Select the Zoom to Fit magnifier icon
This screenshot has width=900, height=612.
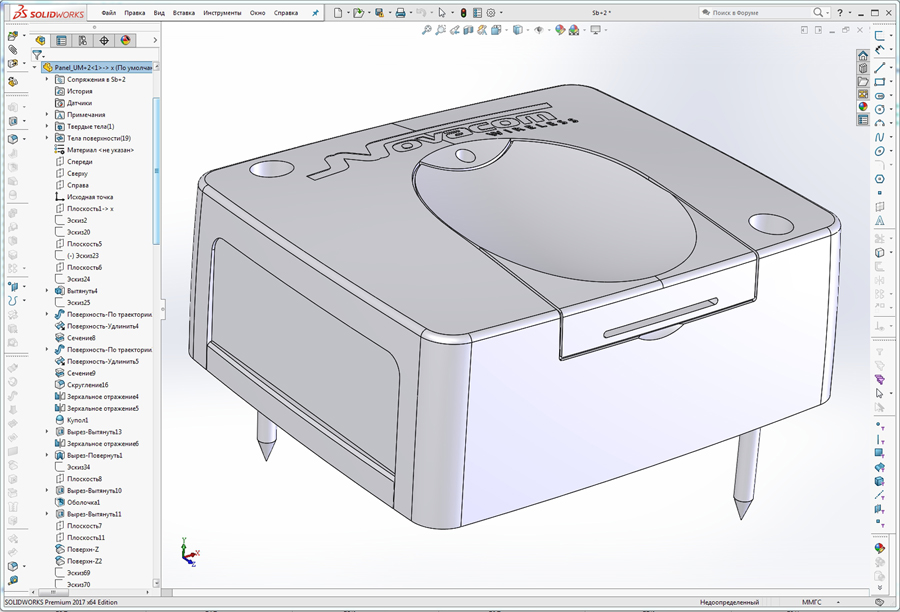(426, 31)
